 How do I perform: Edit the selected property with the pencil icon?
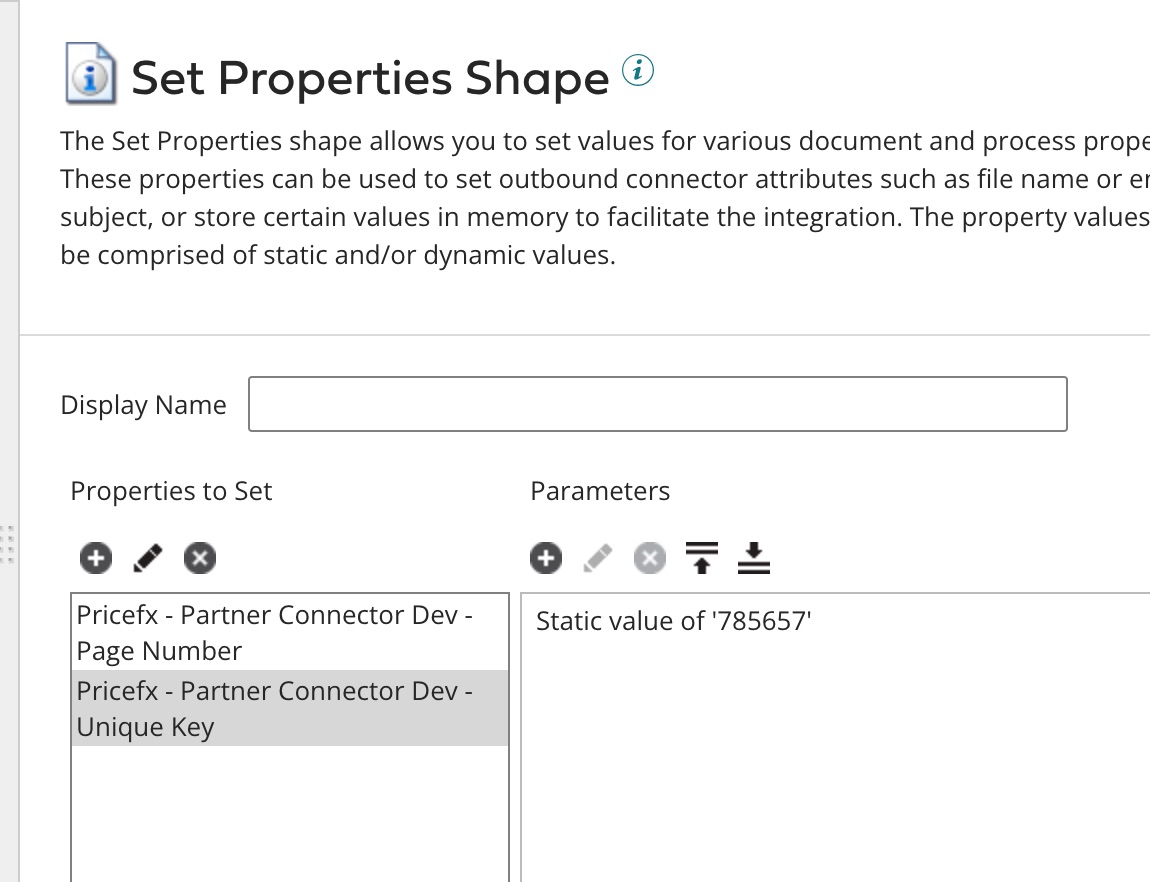click(148, 558)
